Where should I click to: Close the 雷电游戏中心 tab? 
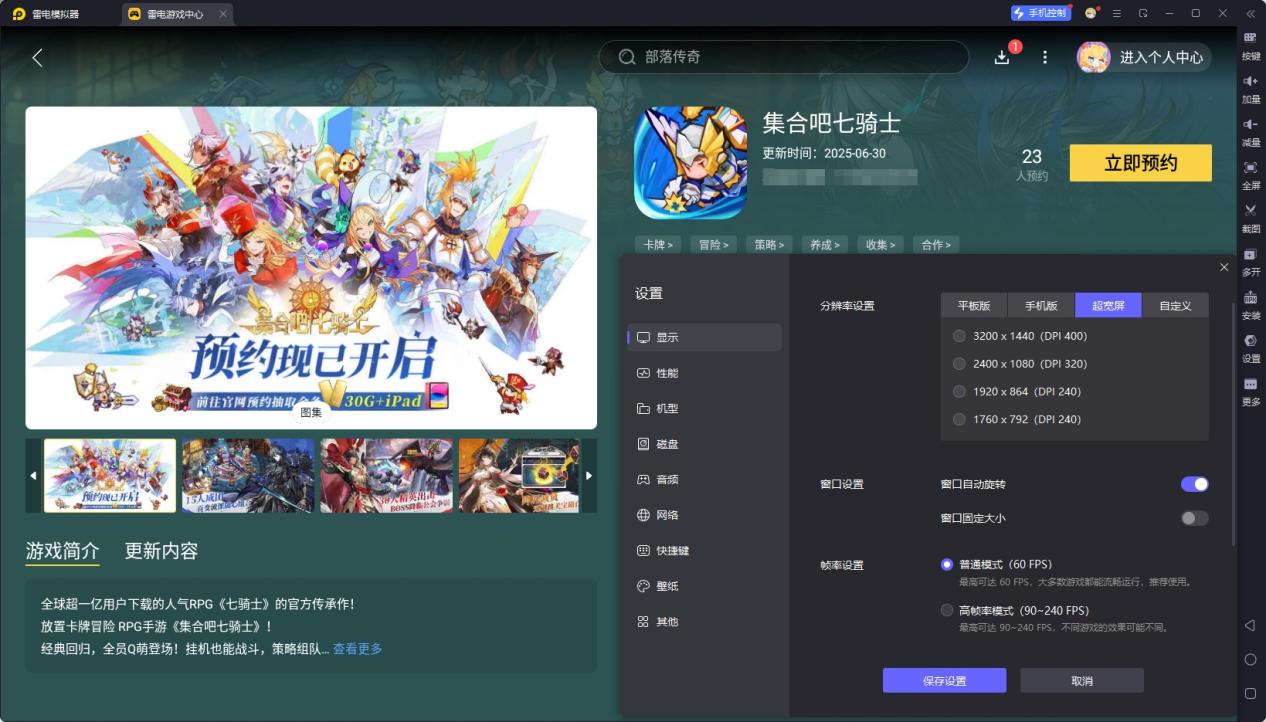coord(223,14)
